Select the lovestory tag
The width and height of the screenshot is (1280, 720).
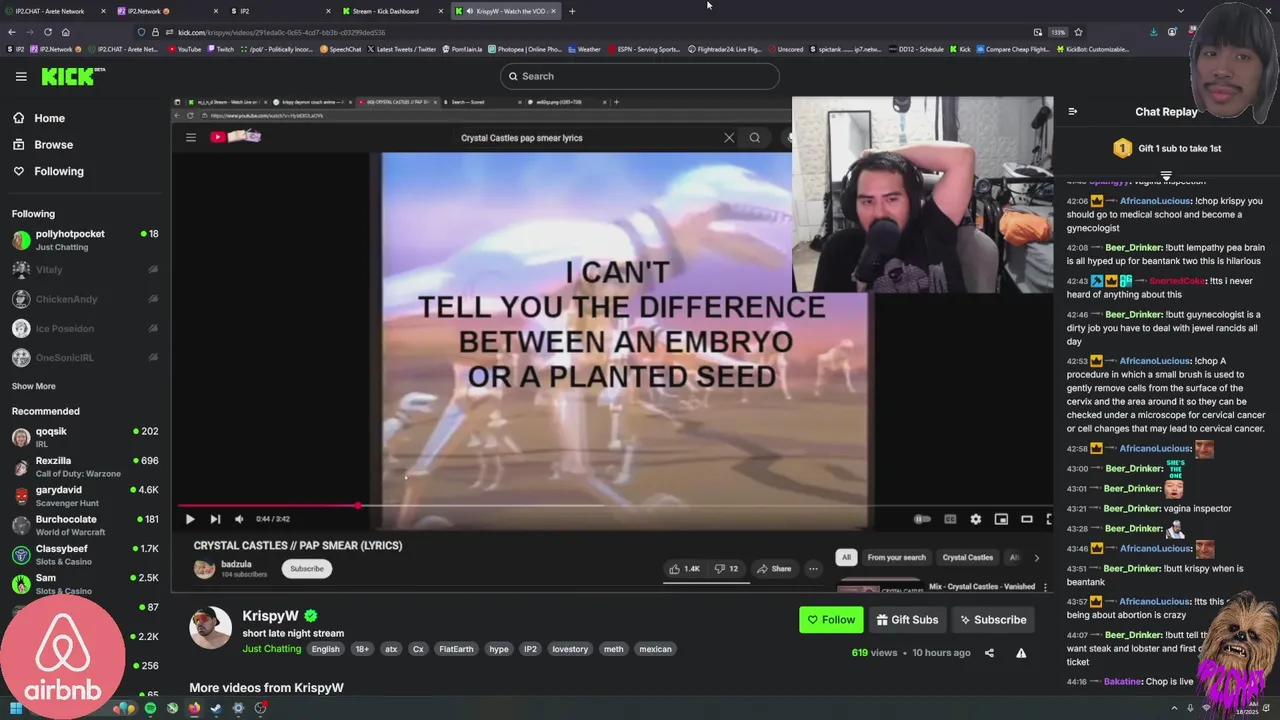(570, 649)
